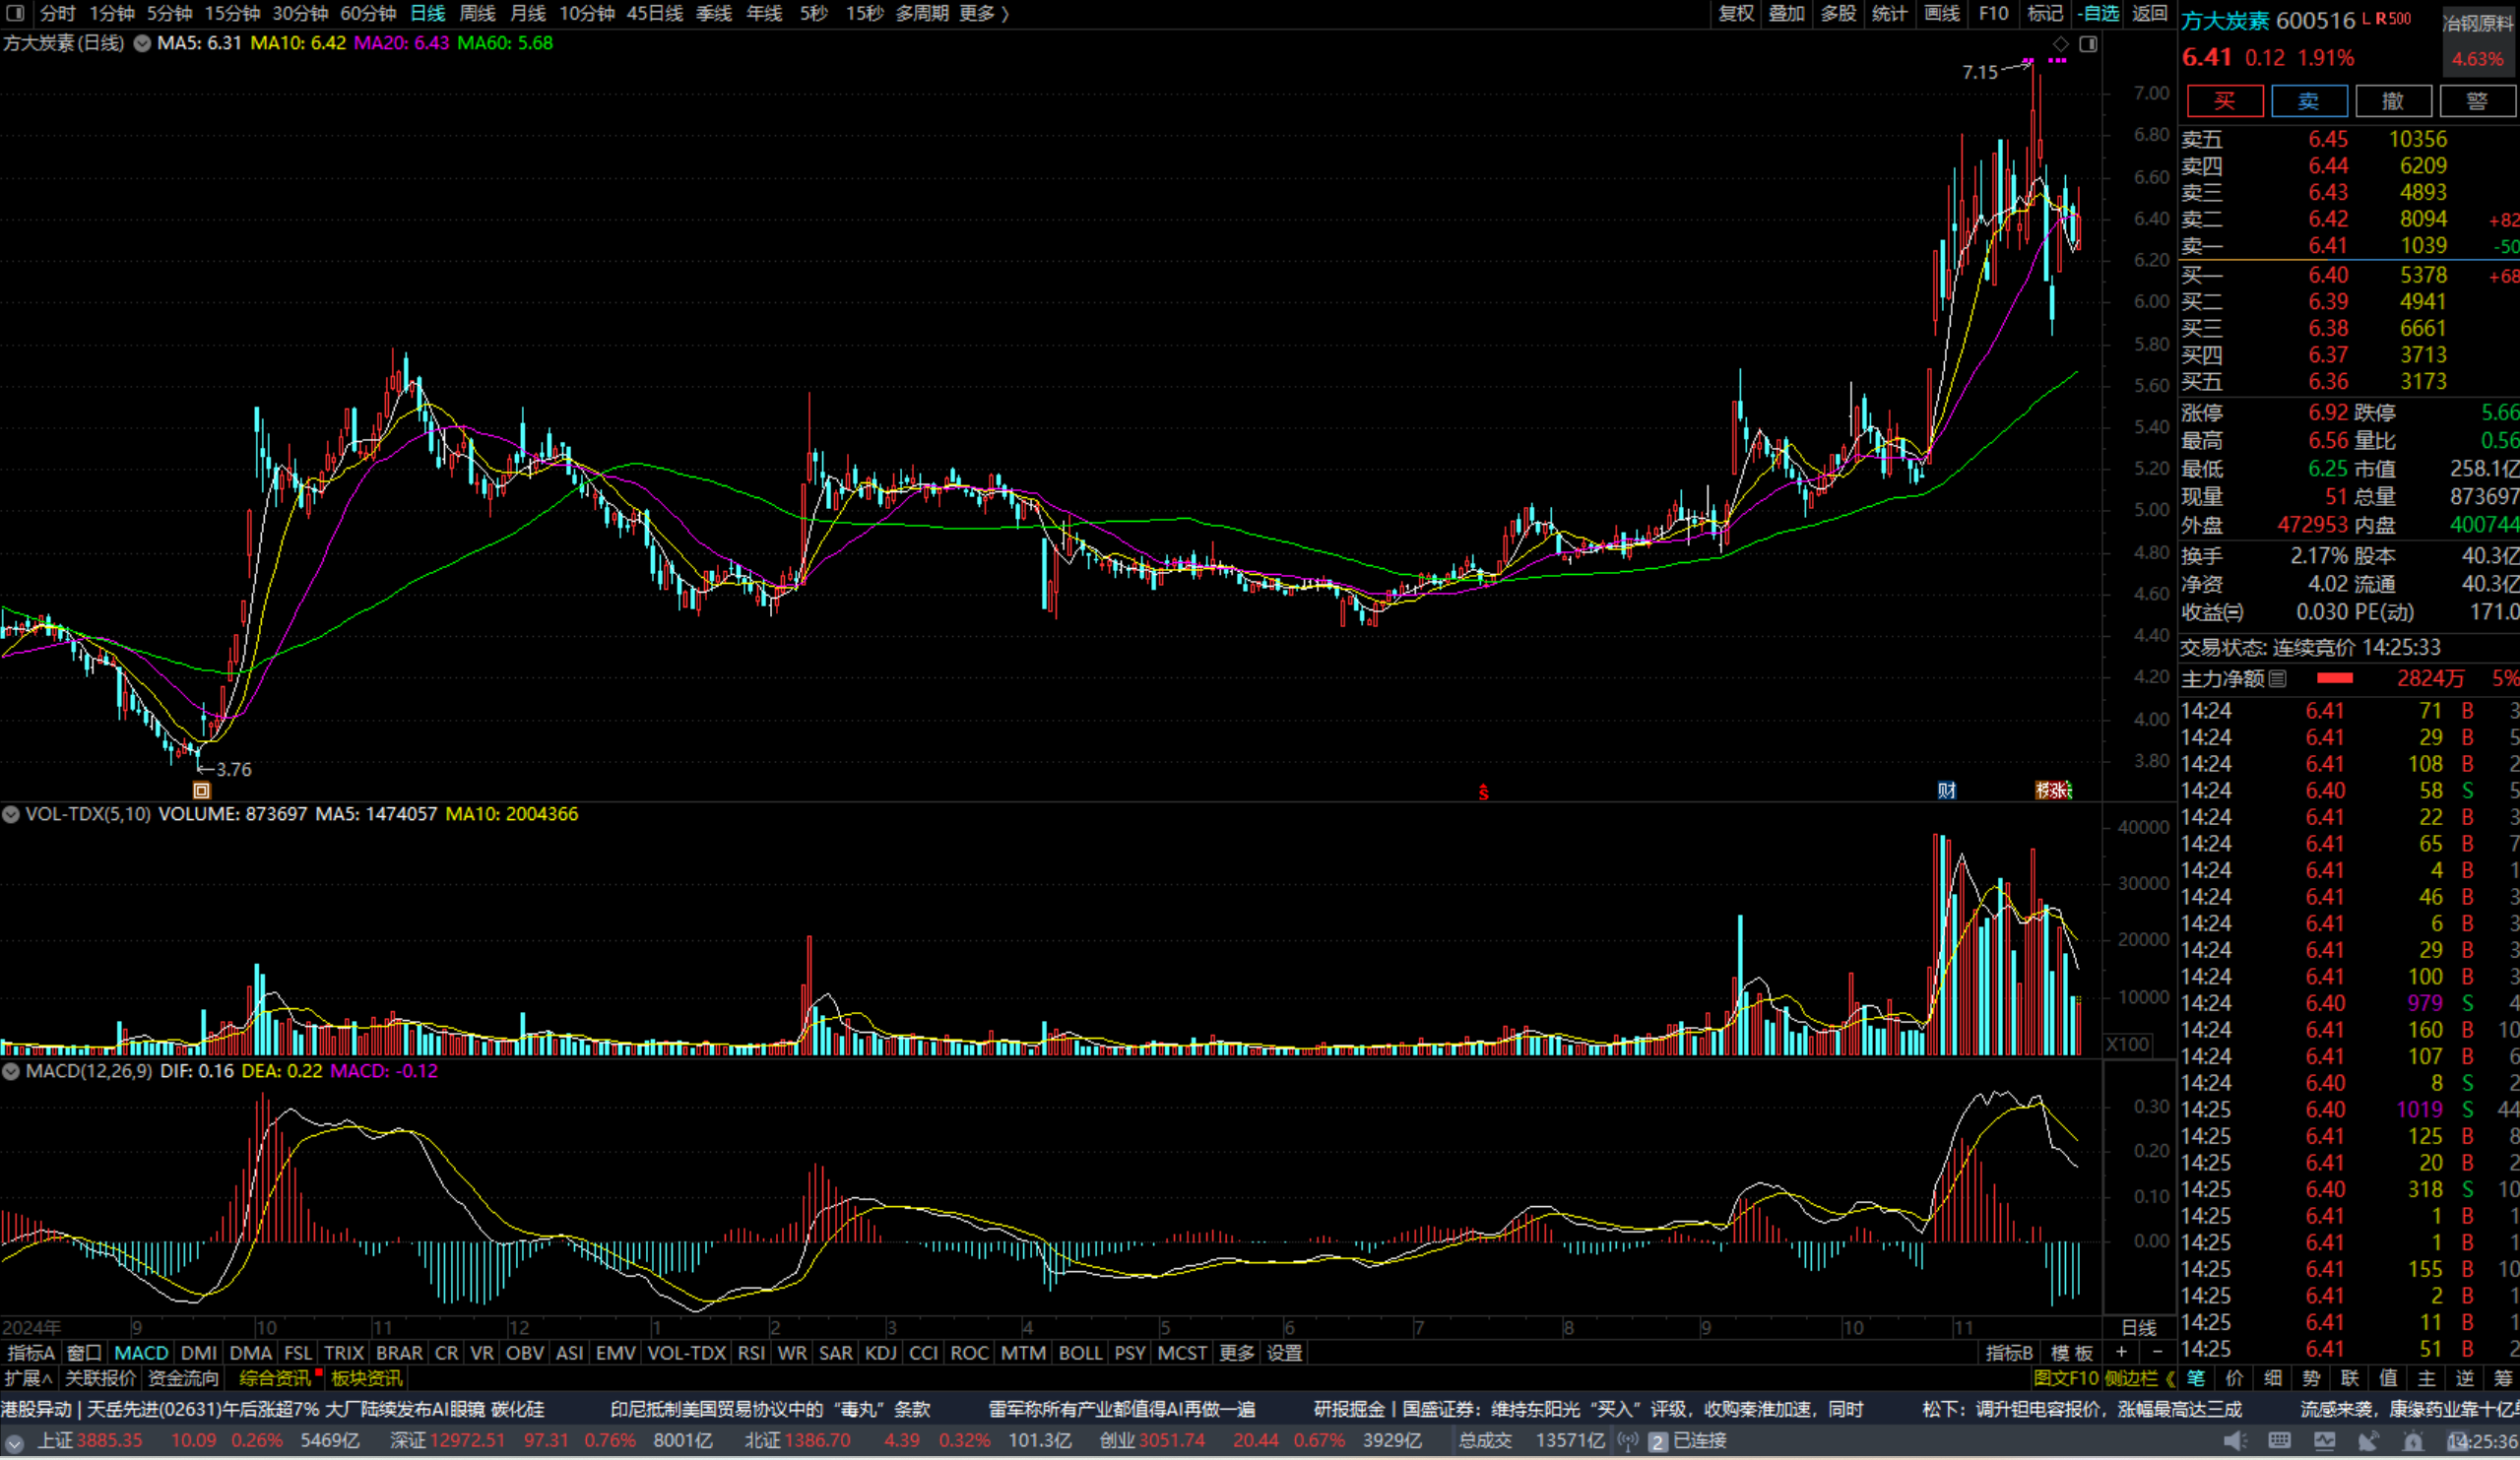This screenshot has height=1460, width=2520.
Task: Click the alarm siren alert icon
Action: tap(2413, 1441)
